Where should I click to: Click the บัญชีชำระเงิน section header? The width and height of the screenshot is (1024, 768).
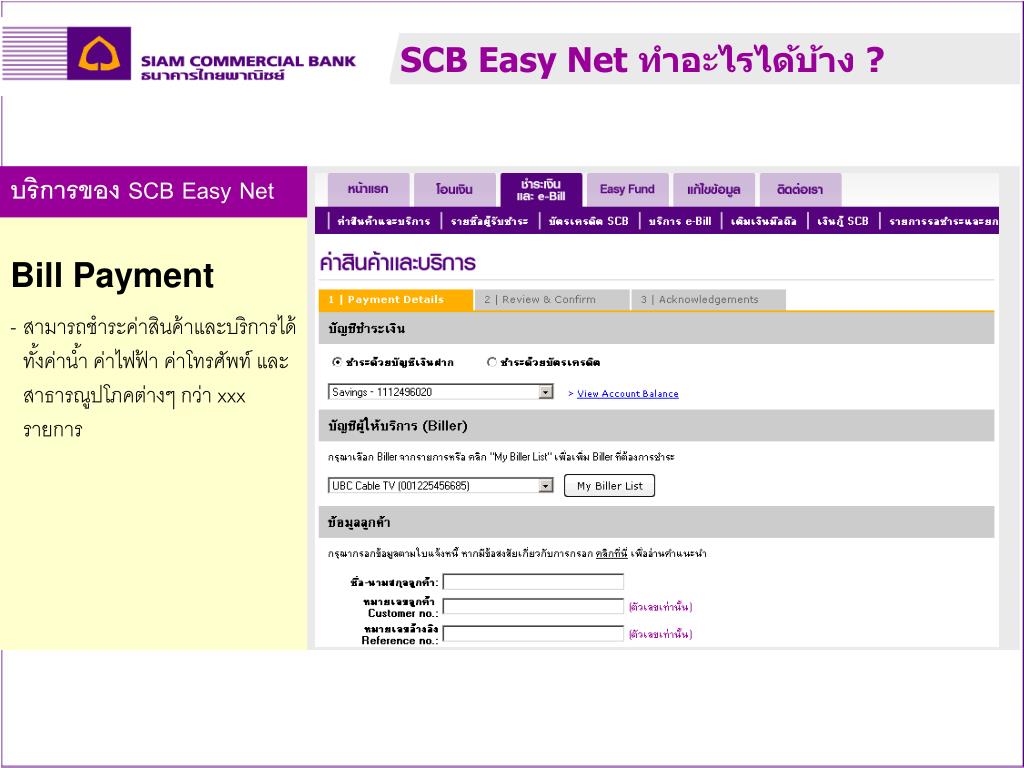[656, 328]
